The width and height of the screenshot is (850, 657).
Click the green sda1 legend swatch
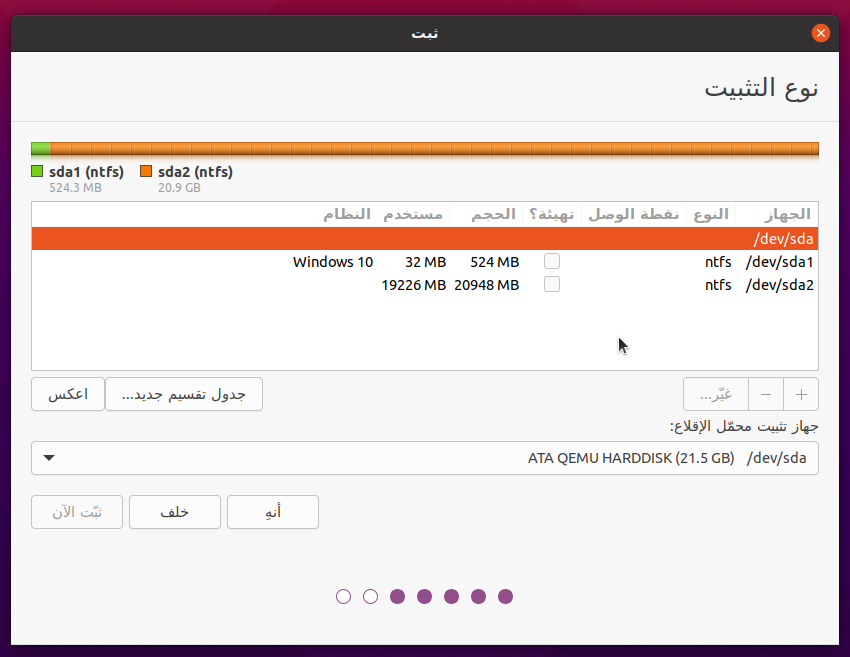click(38, 172)
